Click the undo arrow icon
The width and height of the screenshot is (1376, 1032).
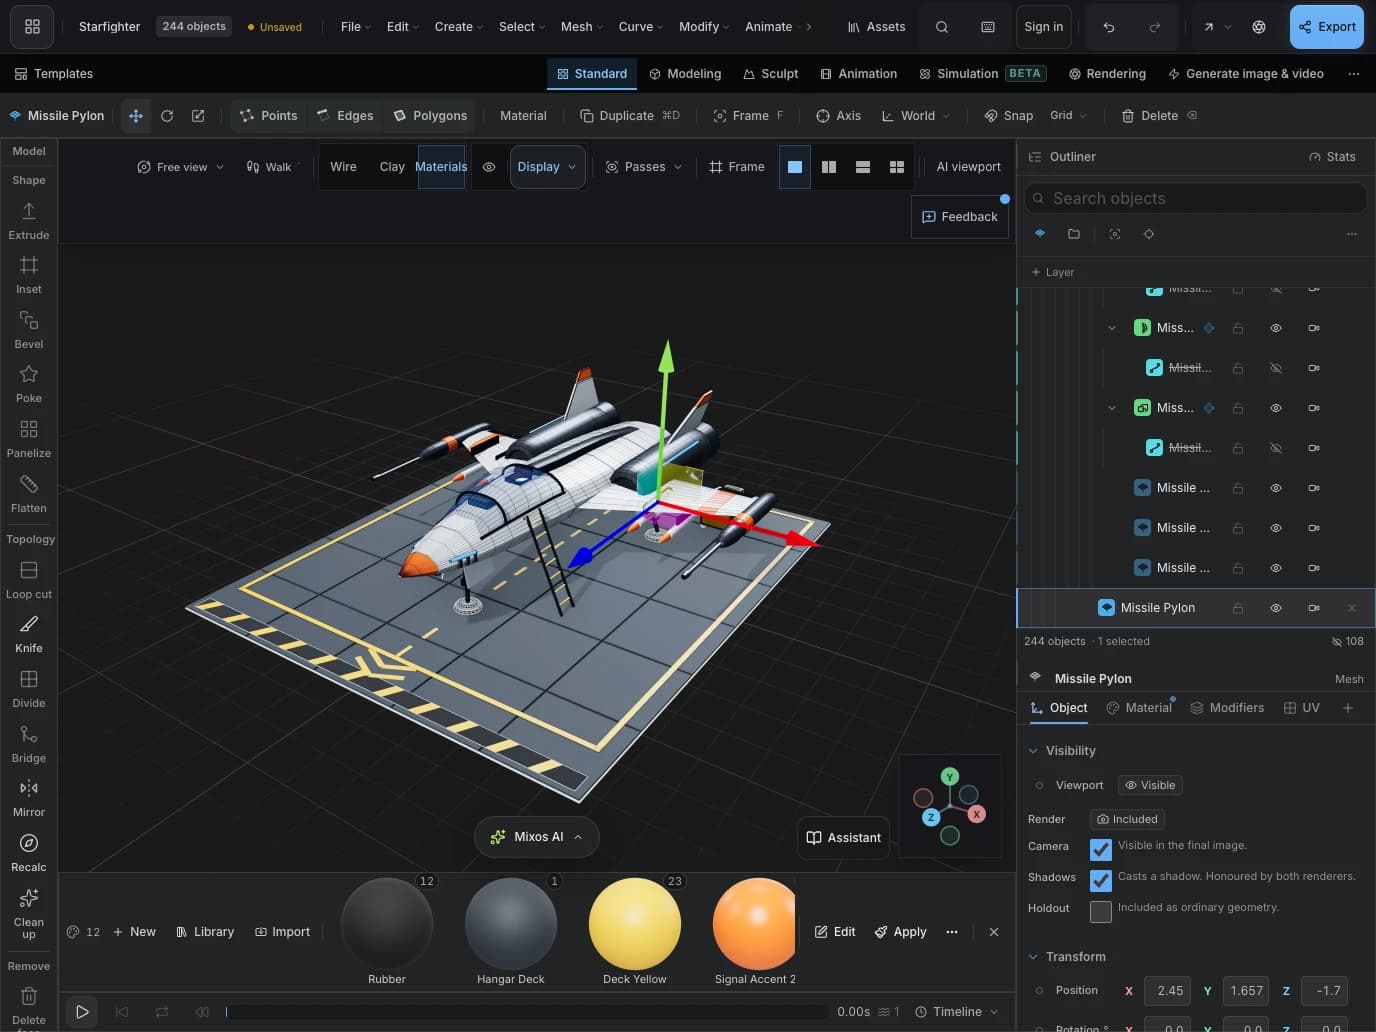[1109, 27]
